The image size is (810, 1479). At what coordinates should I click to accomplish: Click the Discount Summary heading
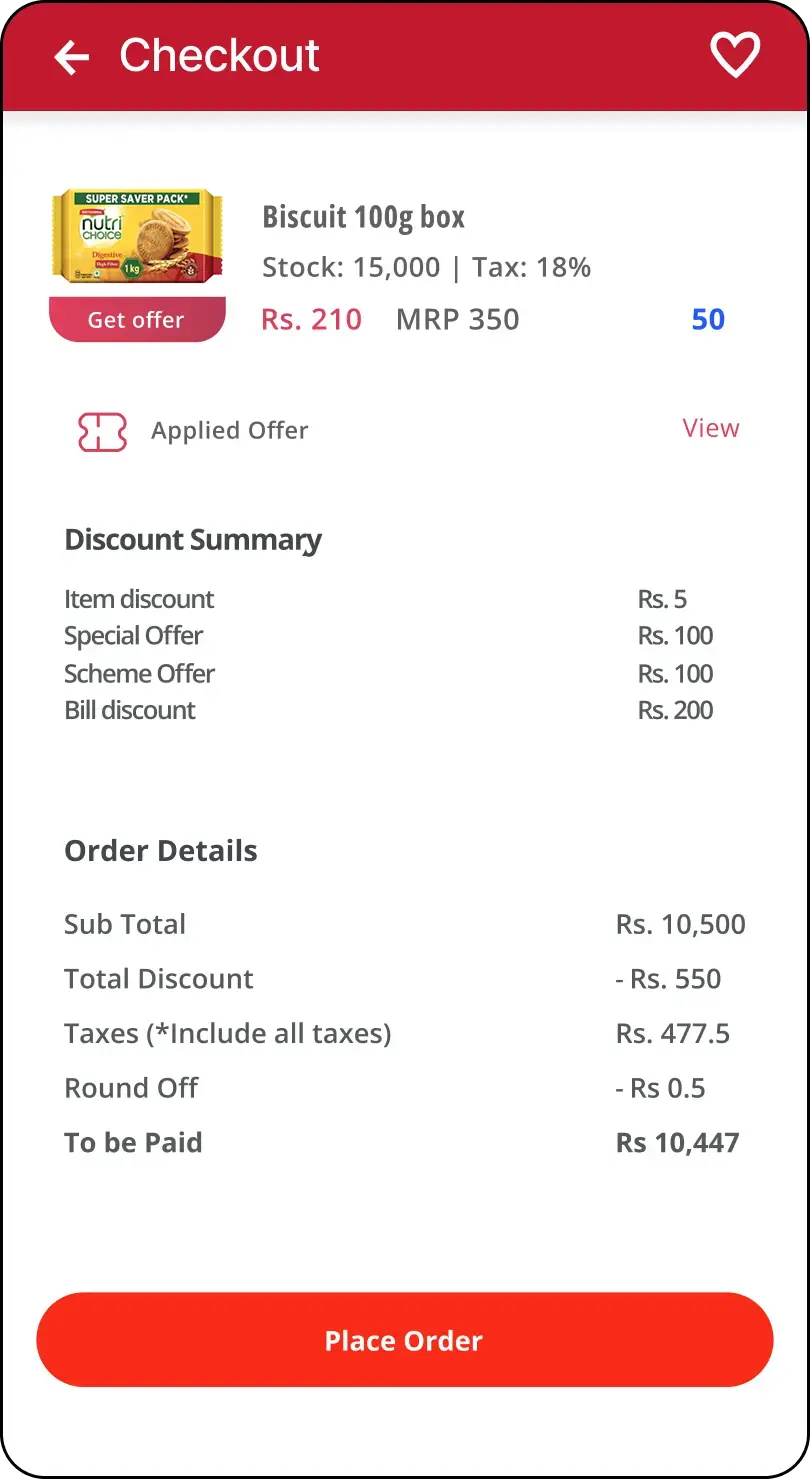pyautogui.click(x=193, y=540)
